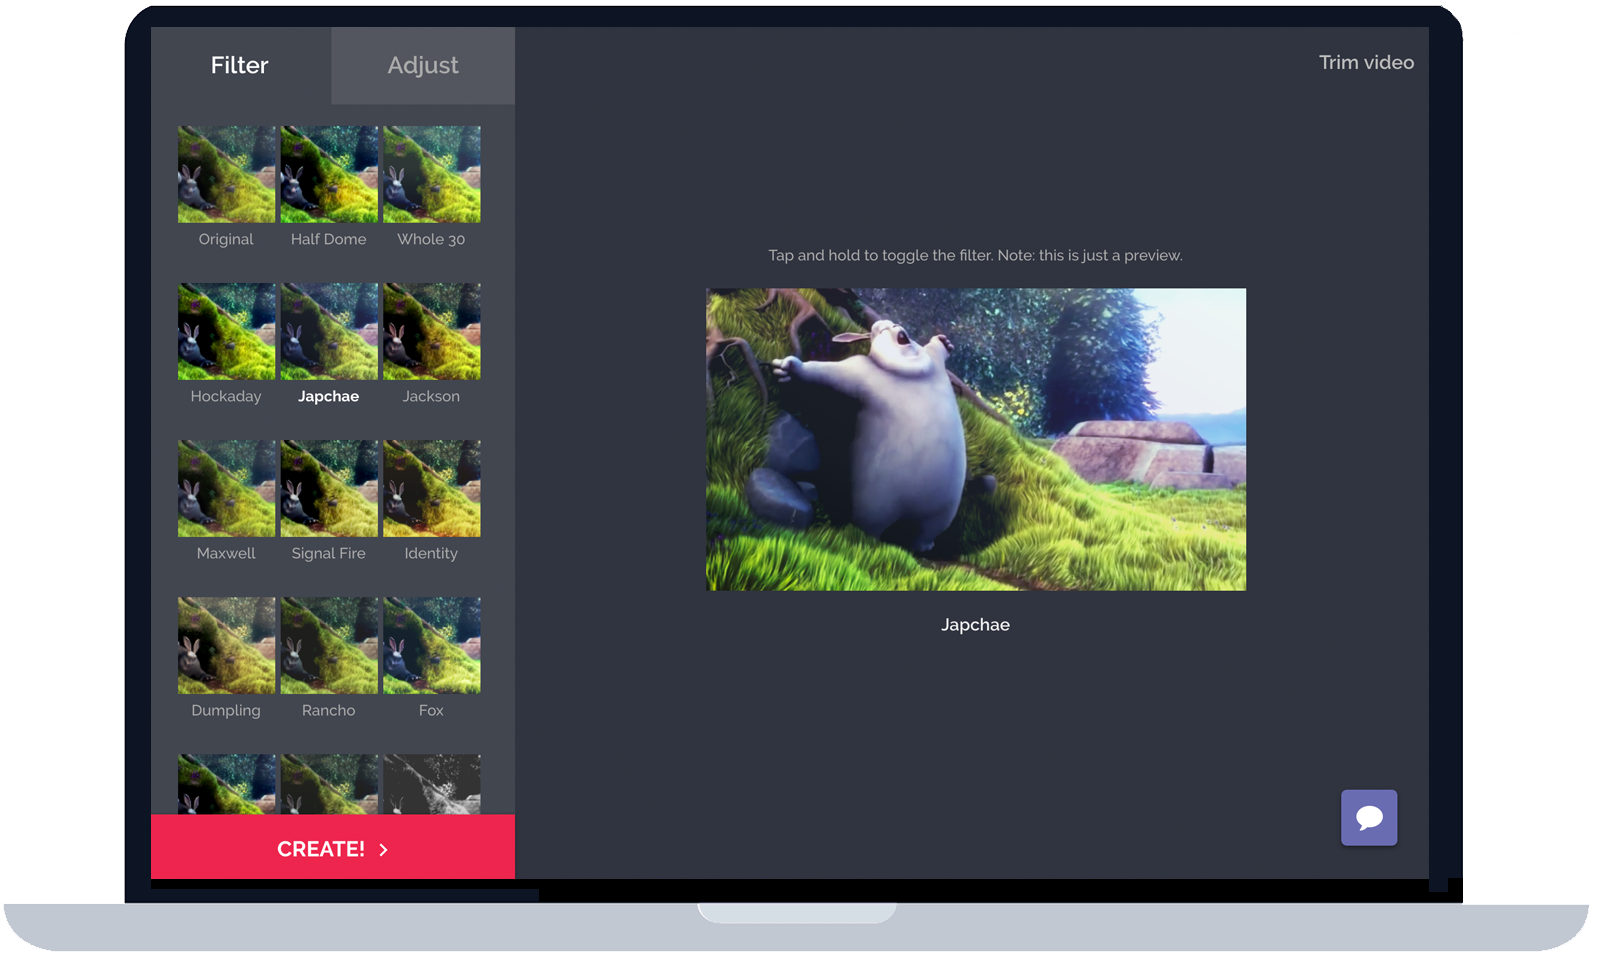Click the Trim video link
The image size is (1600, 954).
click(1365, 62)
